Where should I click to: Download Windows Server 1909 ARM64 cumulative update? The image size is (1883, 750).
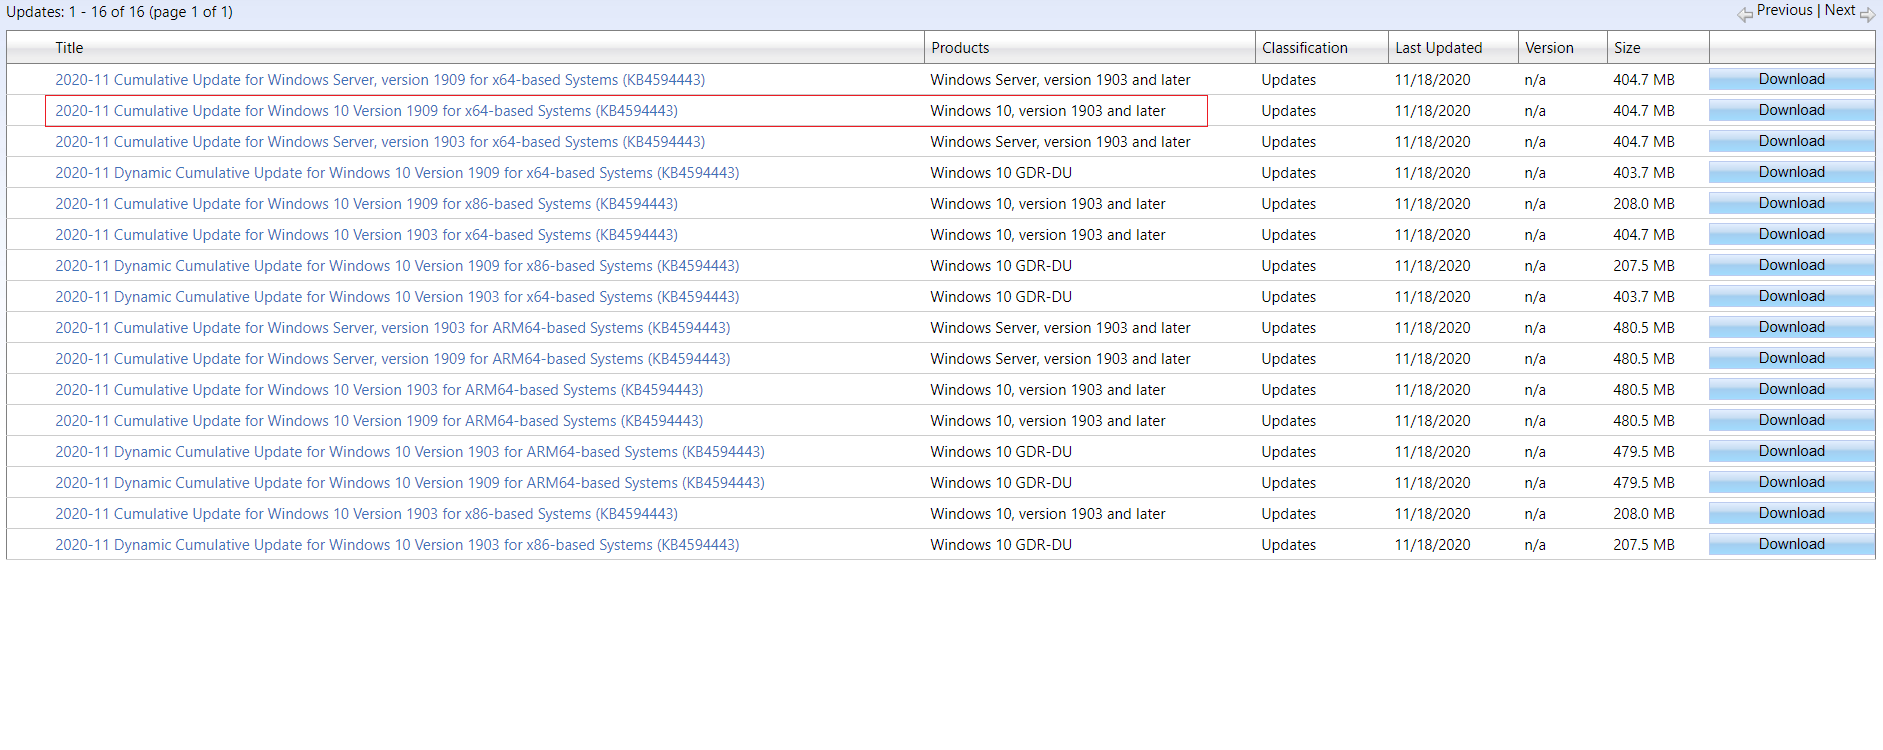1791,358
